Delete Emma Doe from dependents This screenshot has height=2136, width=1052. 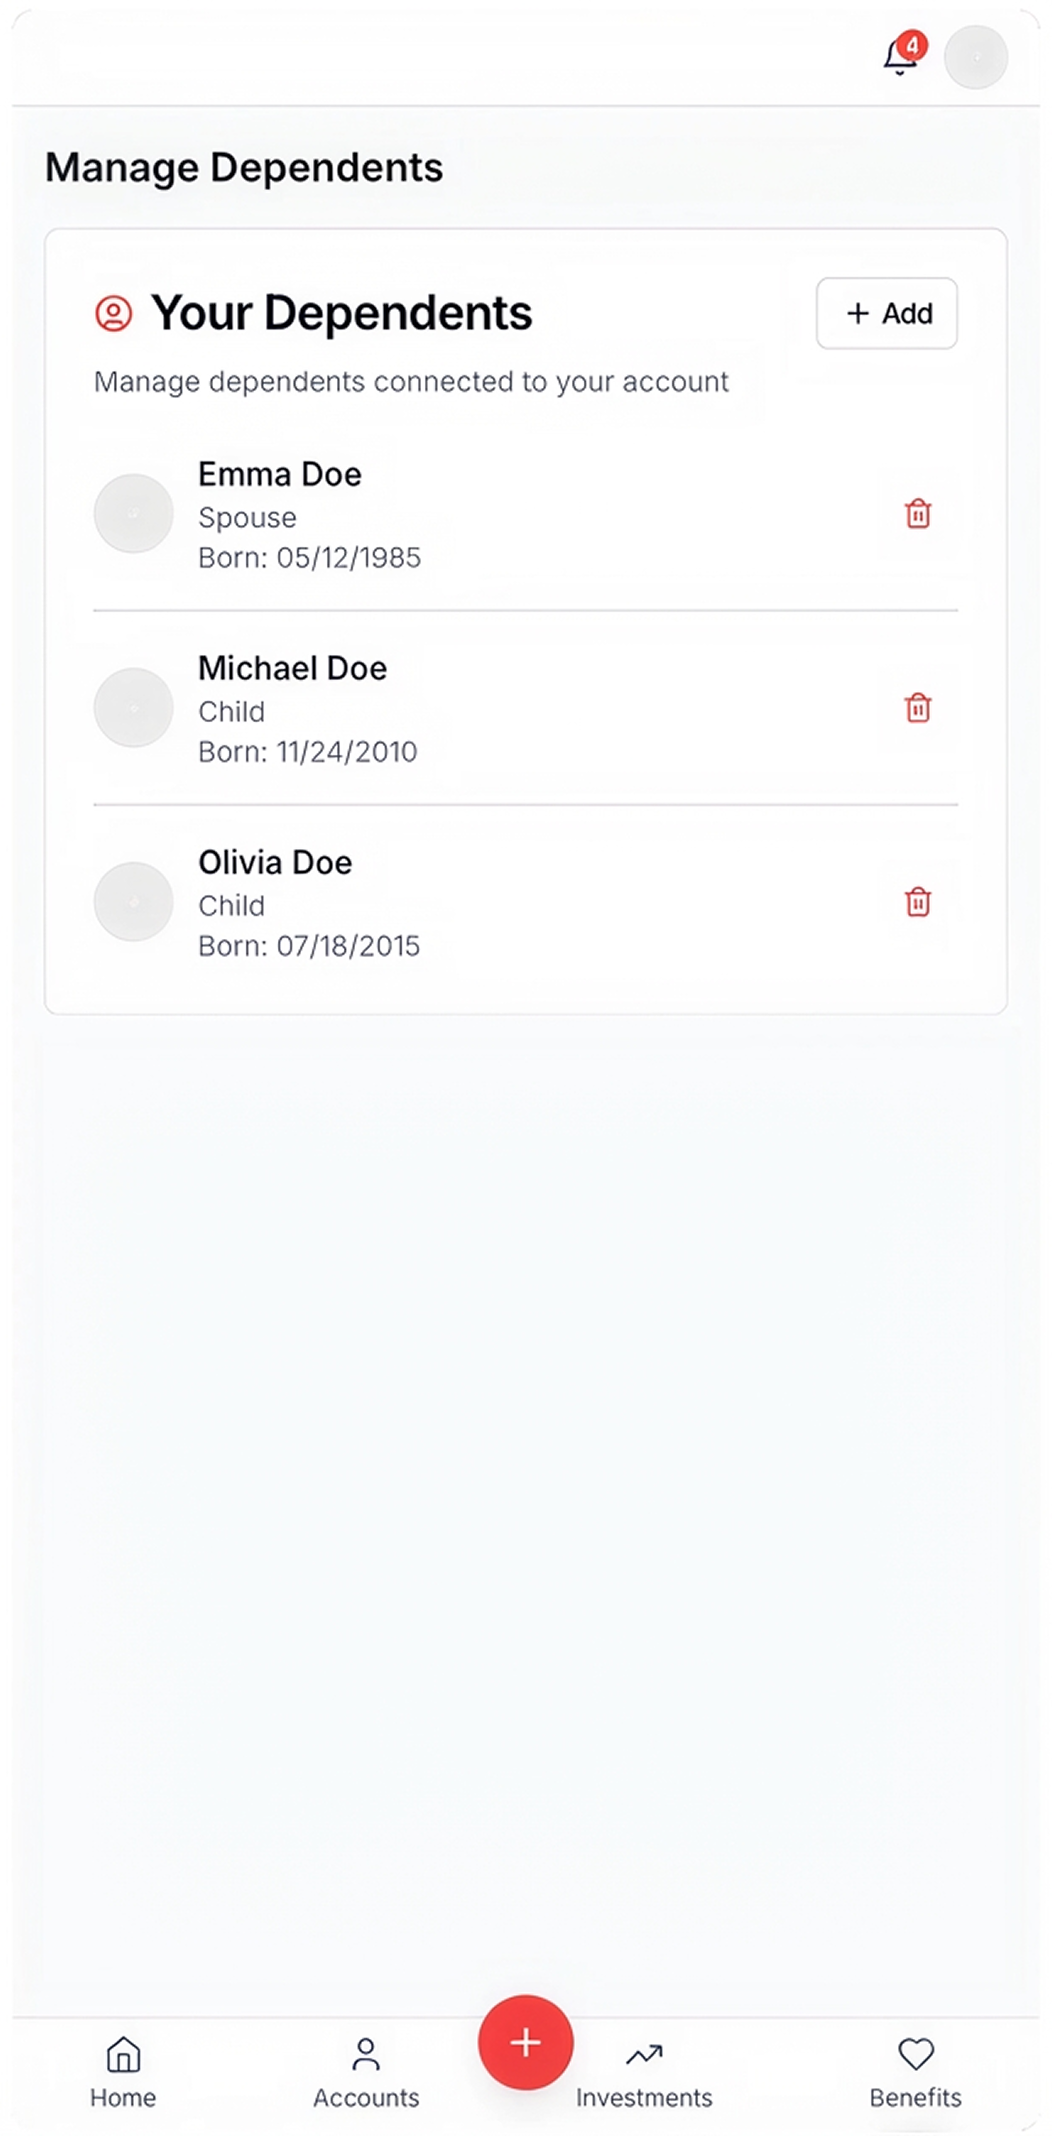click(918, 514)
